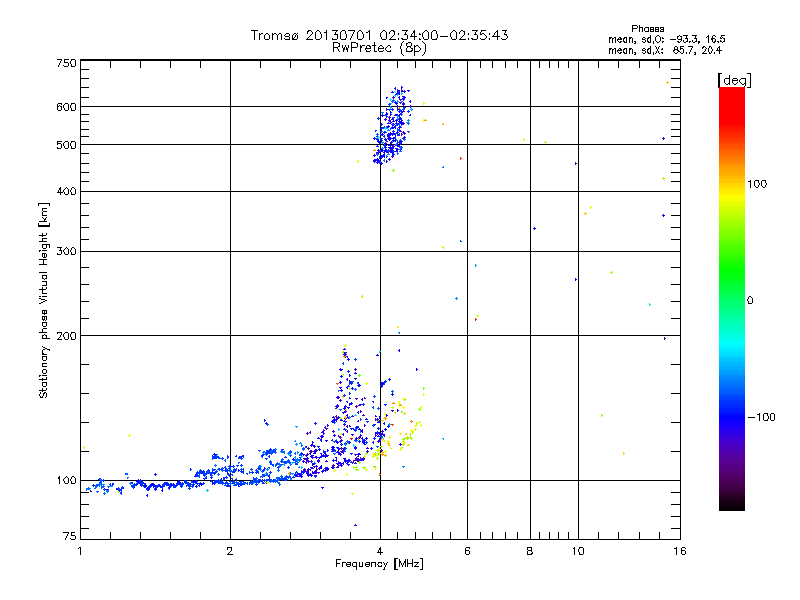Click the 'mean, sd,O: -93.3, 16.5' line
800x600 pixels.
[666, 39]
